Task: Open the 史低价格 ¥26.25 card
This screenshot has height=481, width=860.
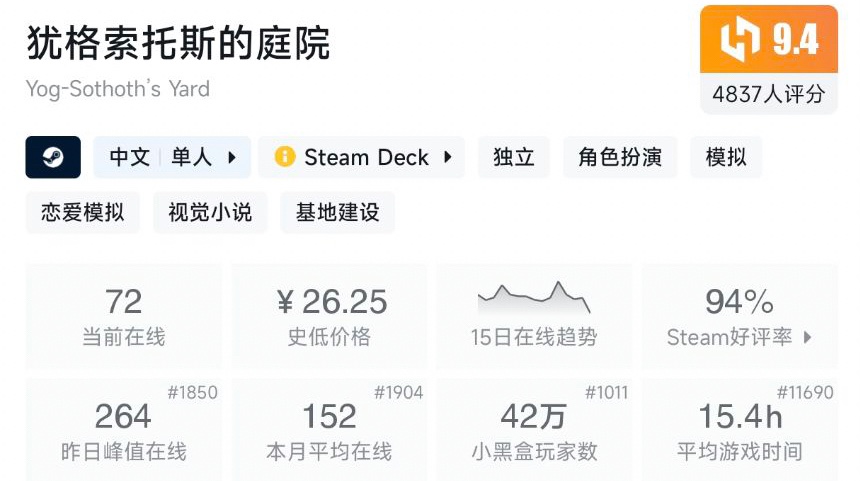Action: (330, 317)
